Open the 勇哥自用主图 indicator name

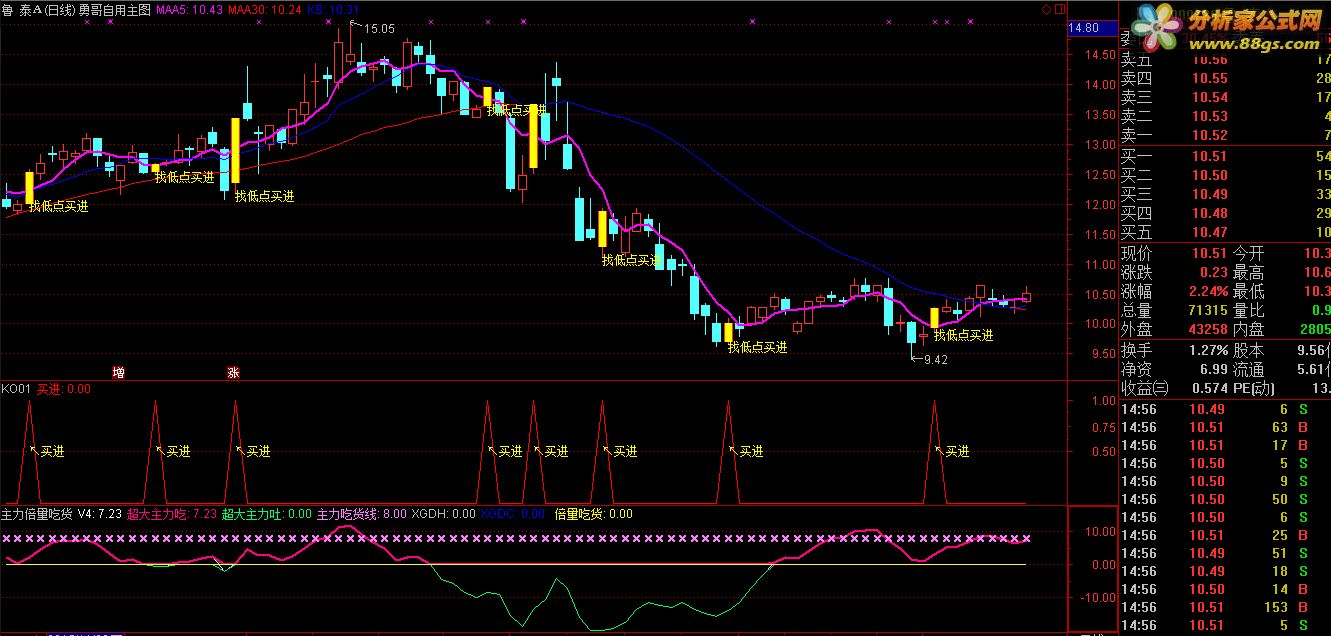tap(115, 8)
